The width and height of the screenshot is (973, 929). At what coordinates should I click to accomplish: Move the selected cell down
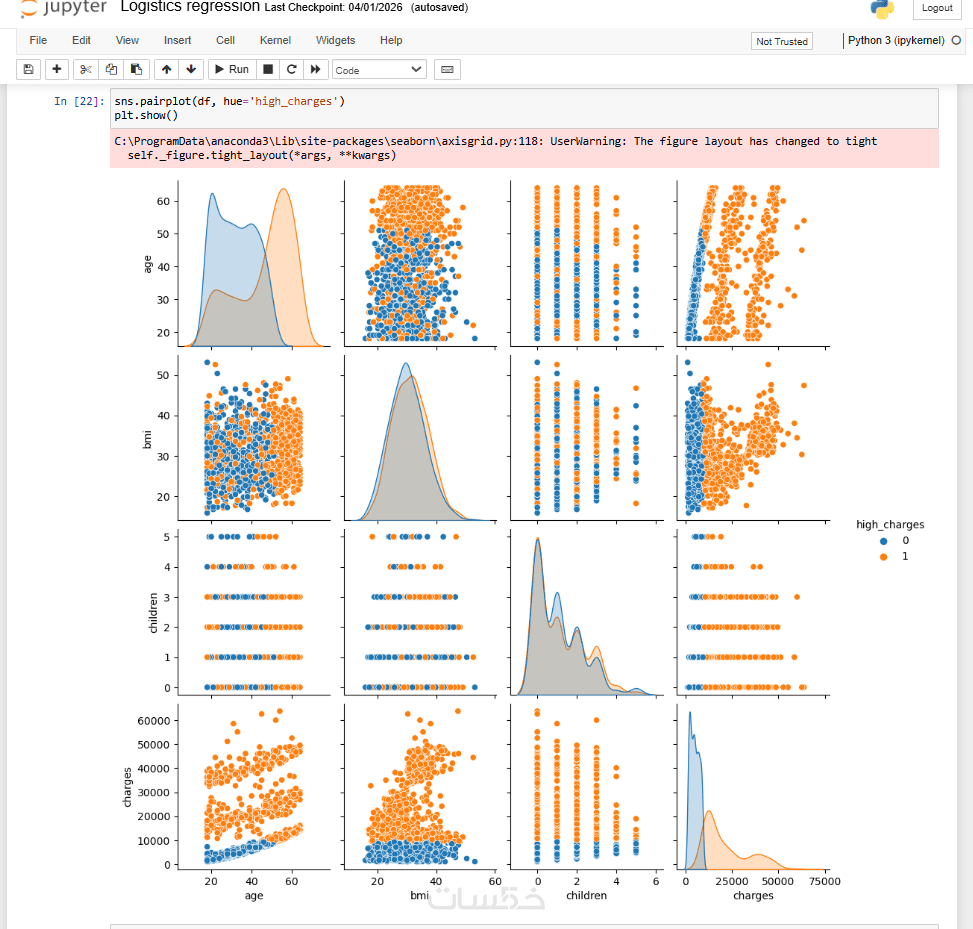point(191,70)
